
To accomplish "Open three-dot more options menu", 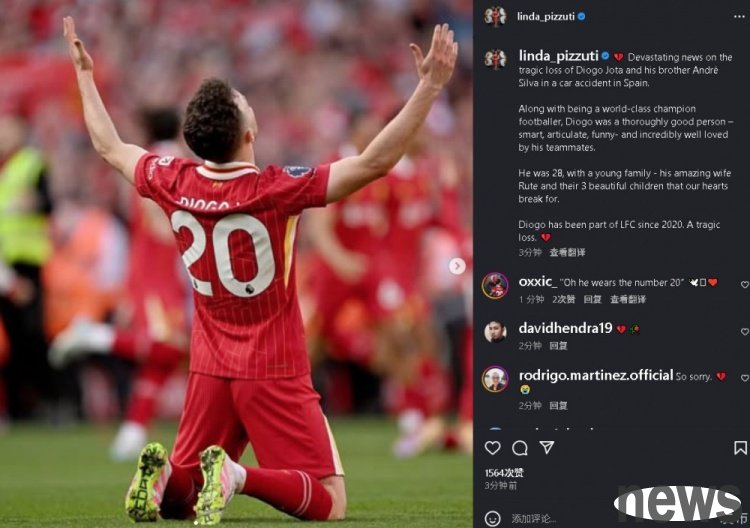I will tap(739, 17).
